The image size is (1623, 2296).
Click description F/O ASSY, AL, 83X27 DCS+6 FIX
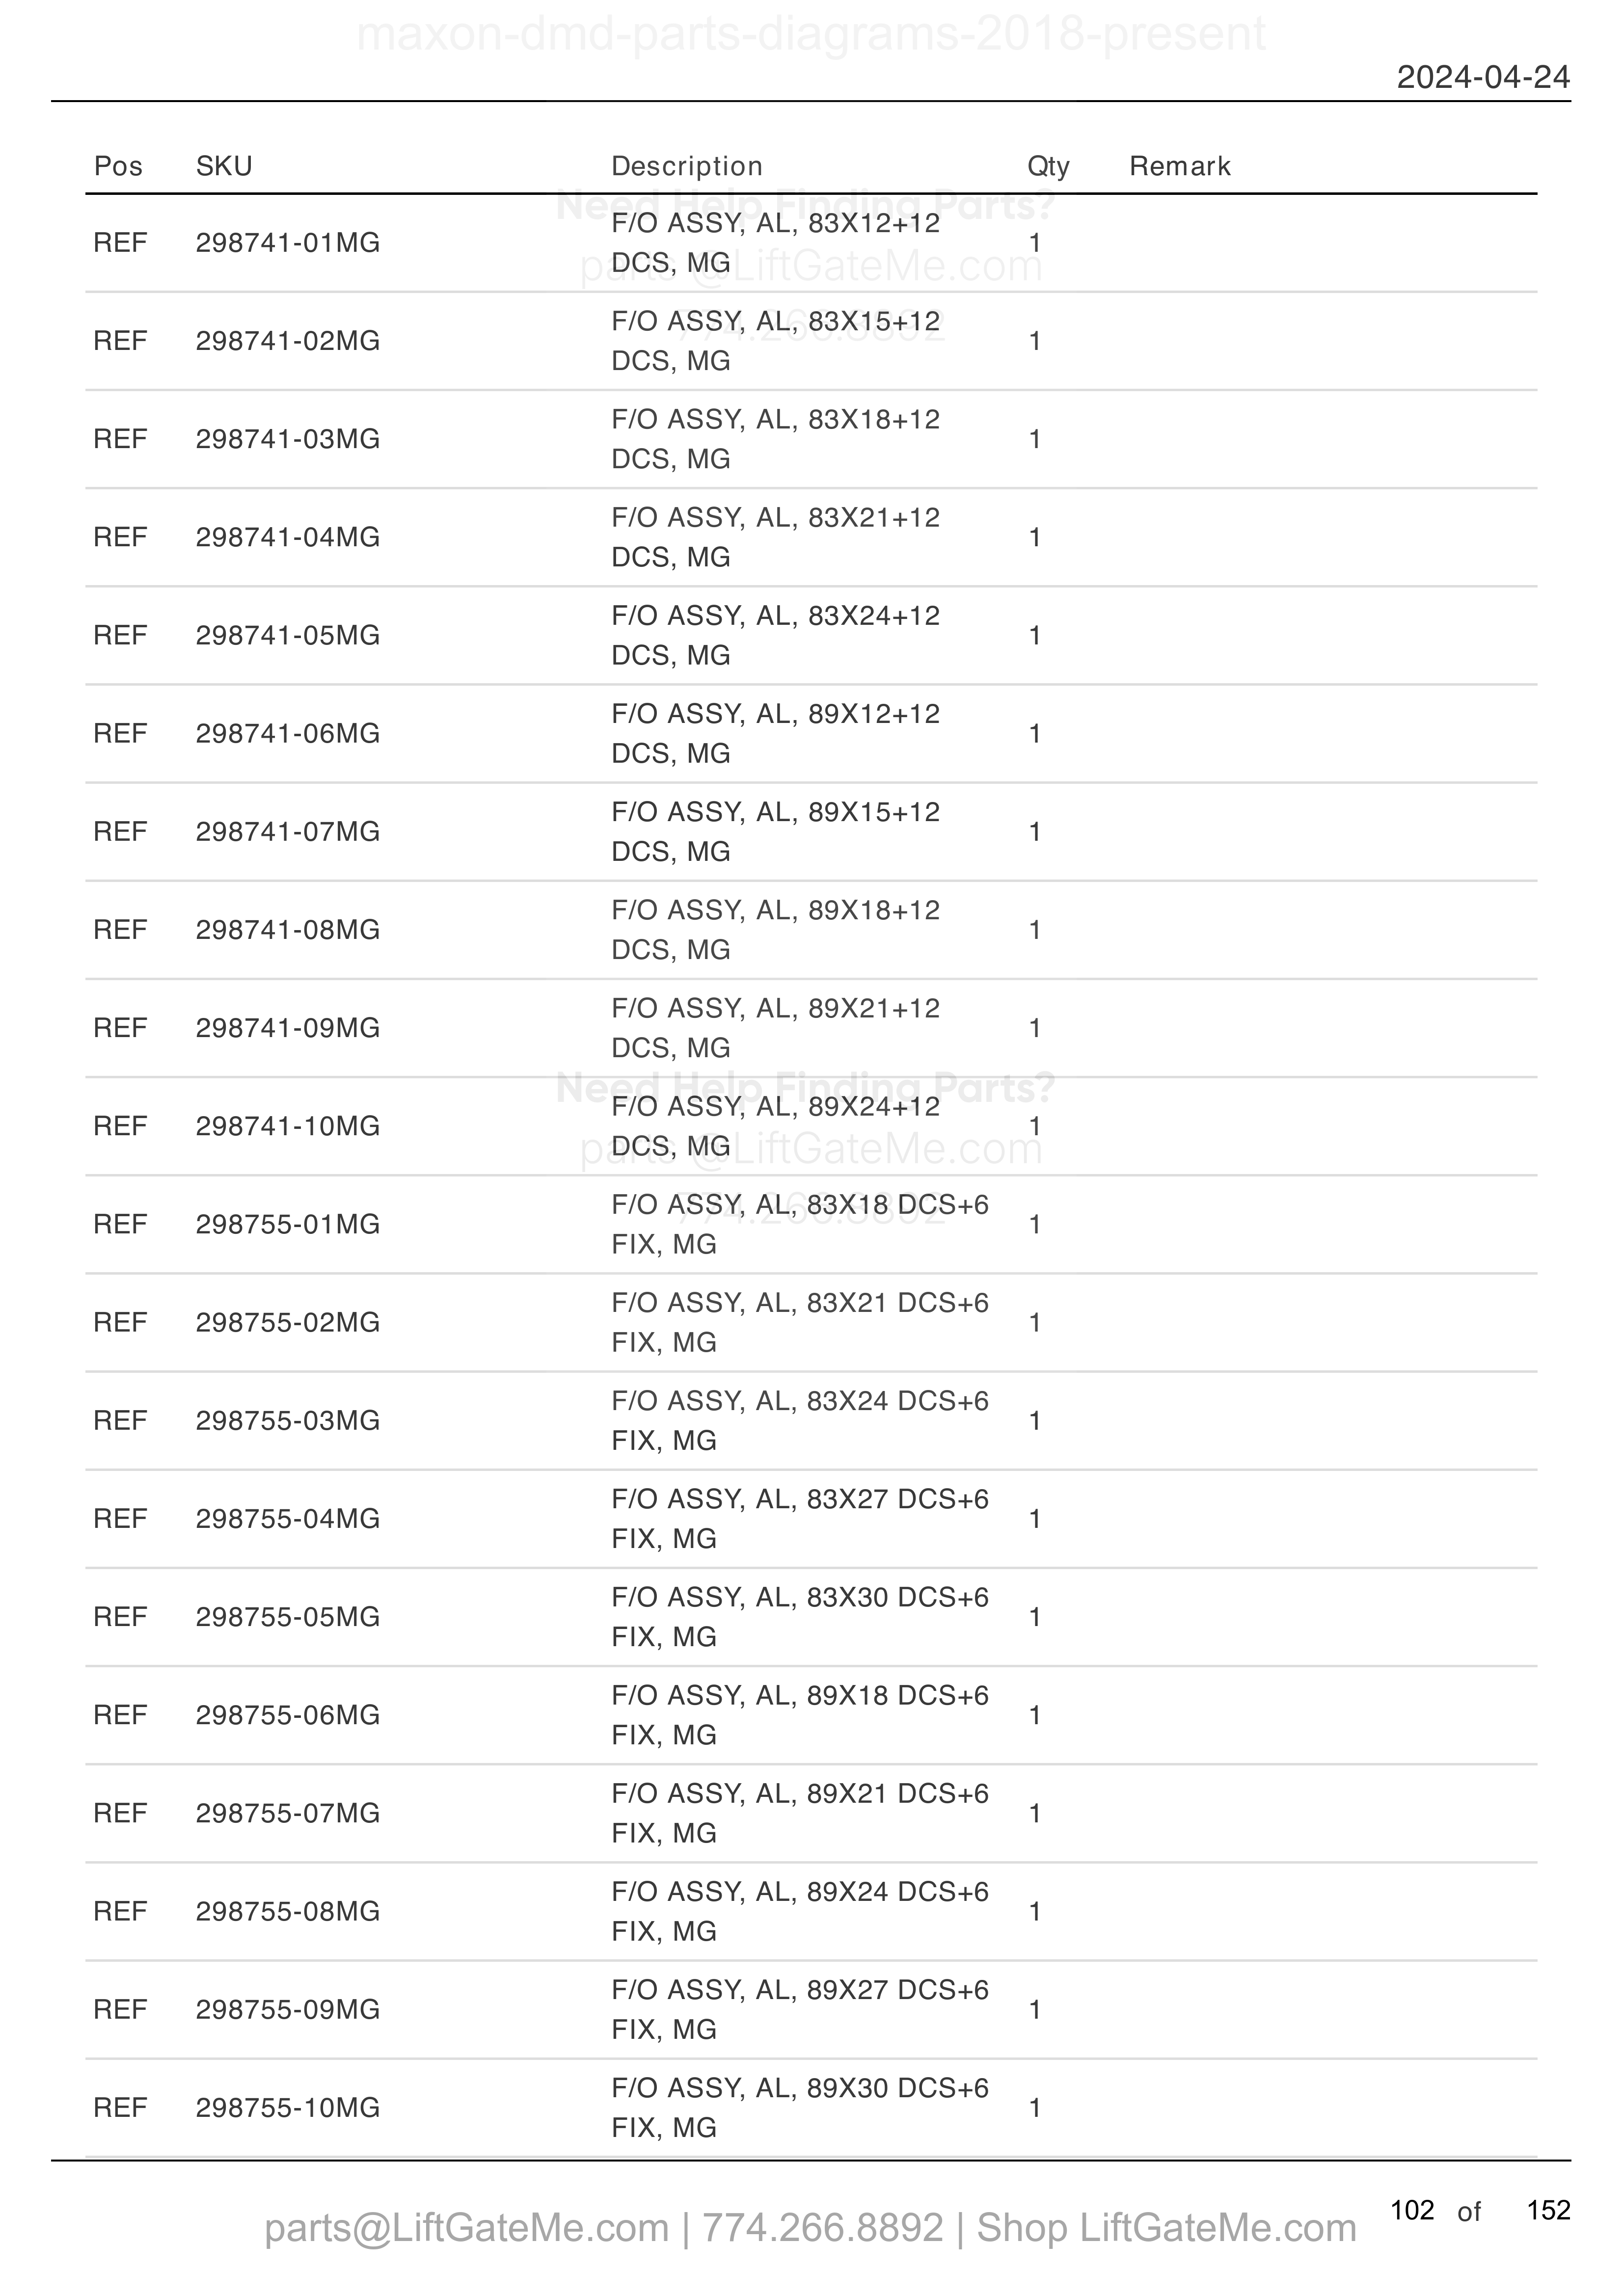point(800,1519)
